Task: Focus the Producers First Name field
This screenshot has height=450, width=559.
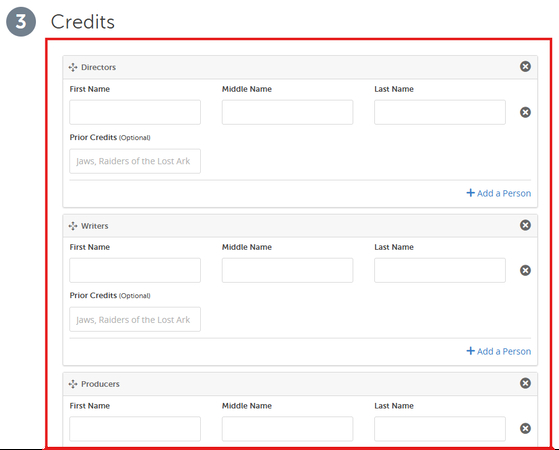Action: 135,429
